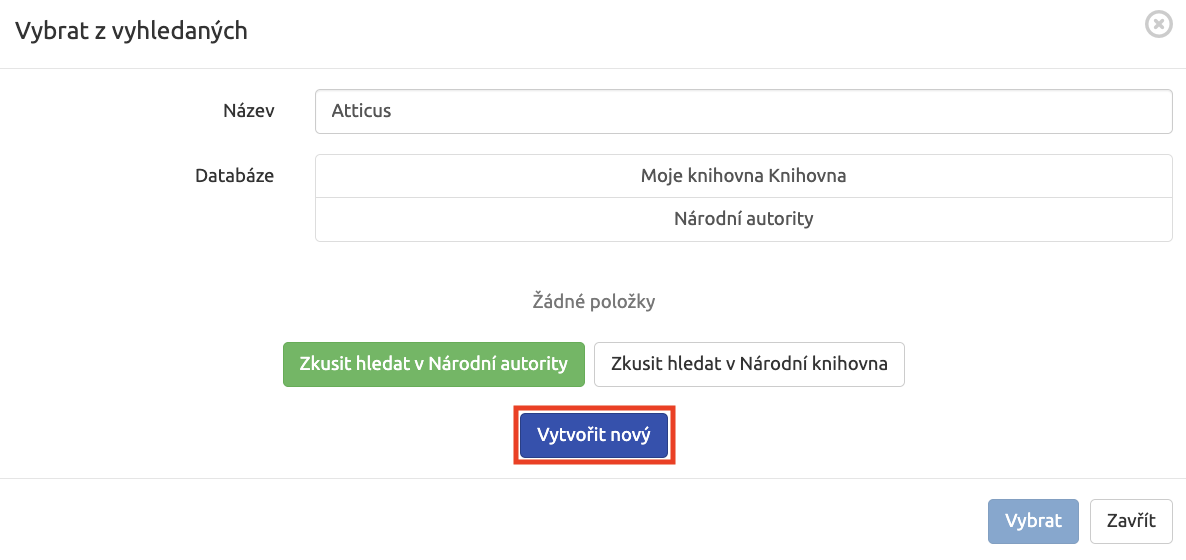
Task: Click the Žádné položky message
Action: pyautogui.click(x=593, y=303)
